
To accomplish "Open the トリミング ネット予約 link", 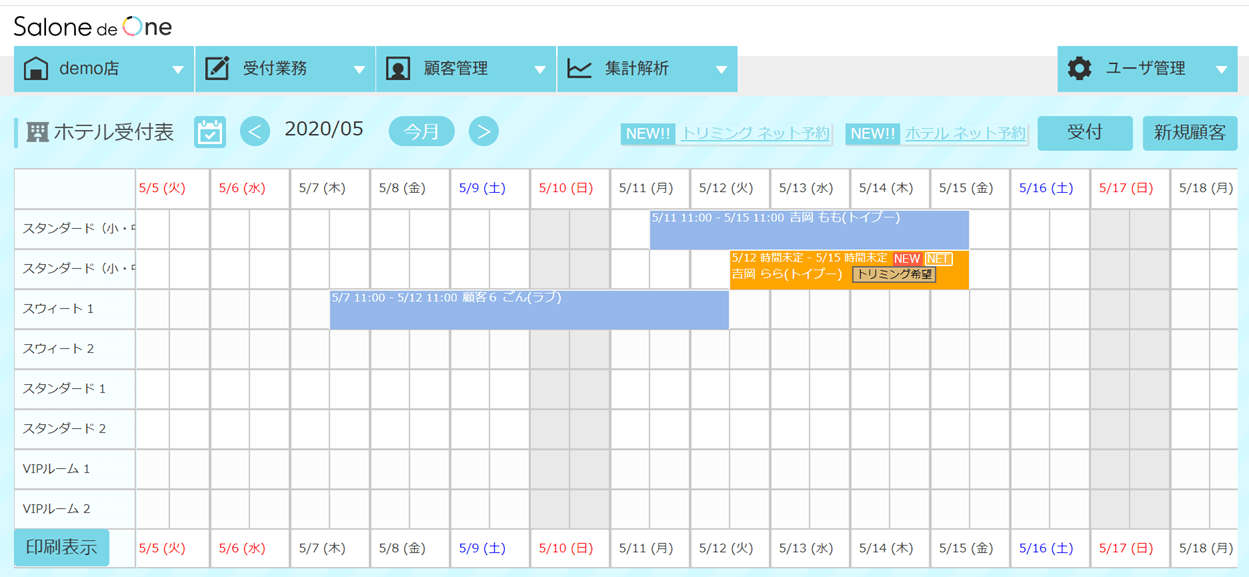I will 755,134.
